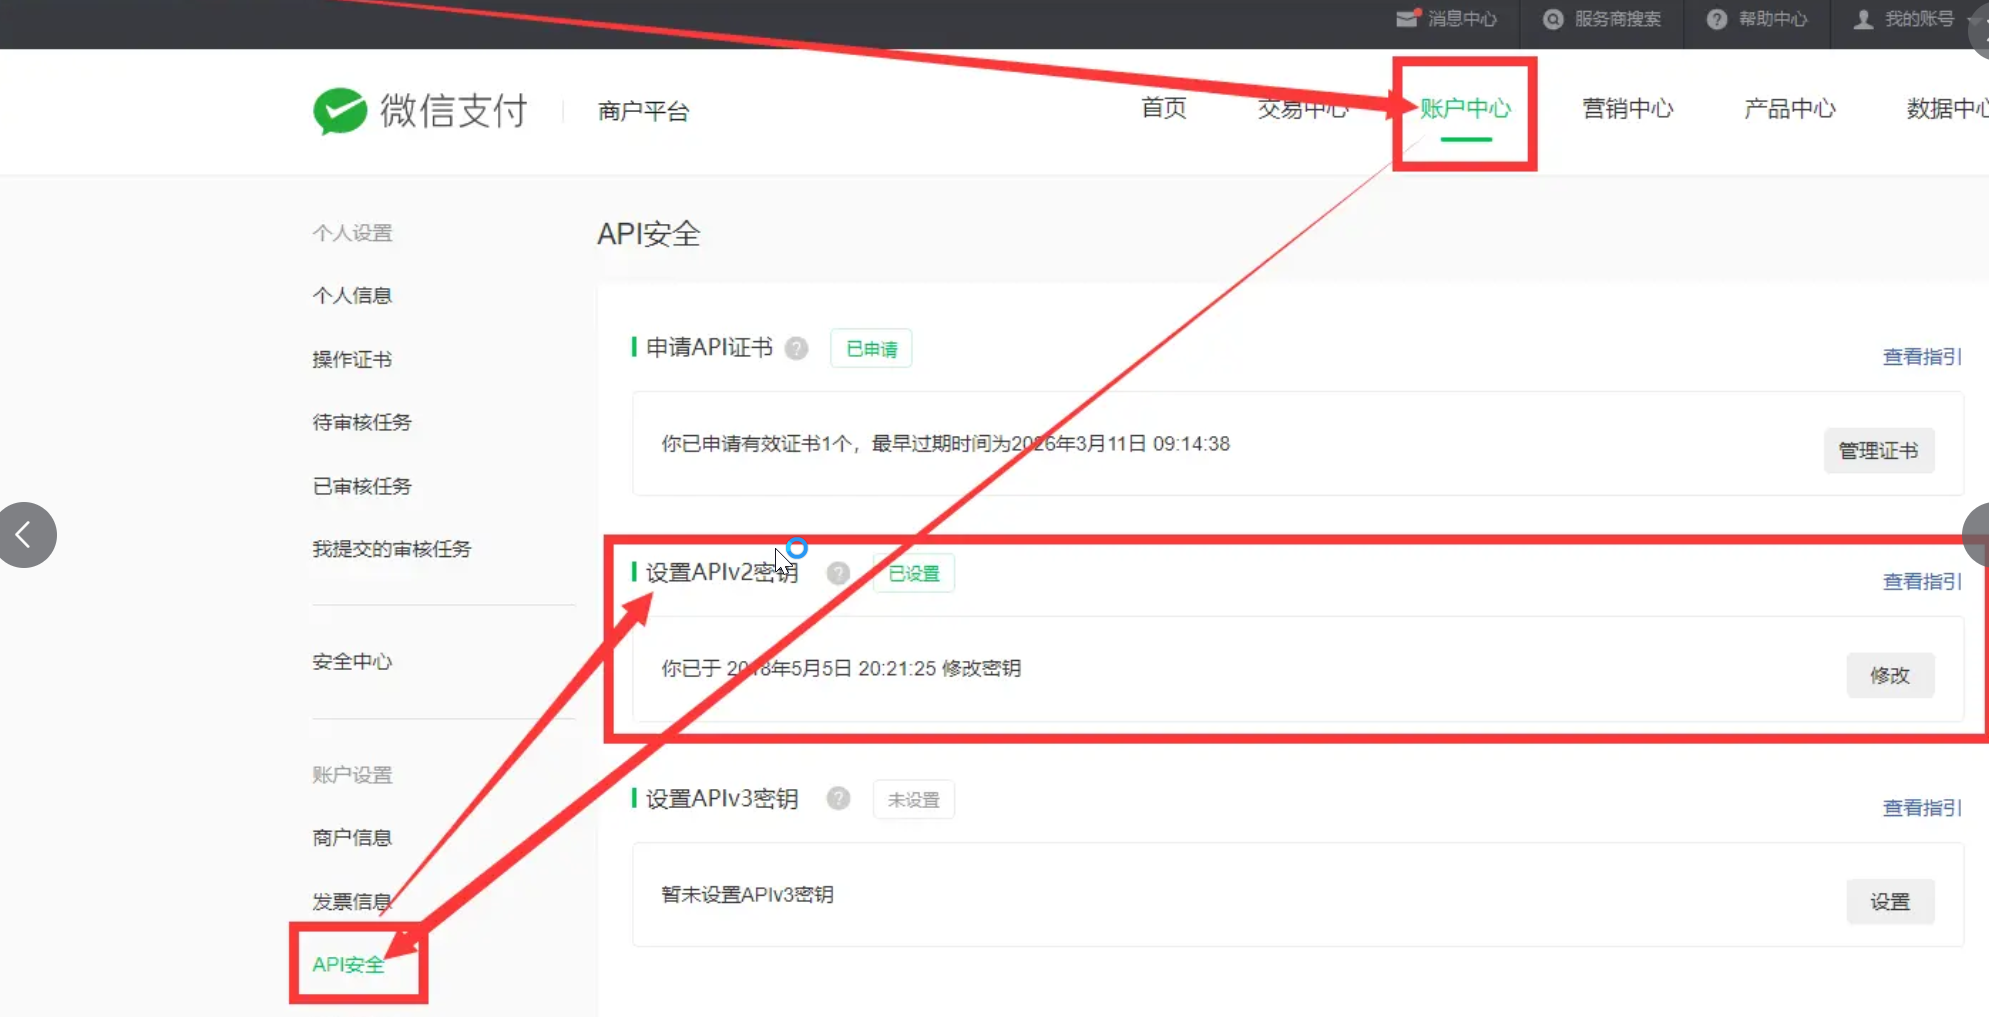The height and width of the screenshot is (1017, 1989).
Task: Click 设置 button for APIv3 key
Action: click(1889, 902)
